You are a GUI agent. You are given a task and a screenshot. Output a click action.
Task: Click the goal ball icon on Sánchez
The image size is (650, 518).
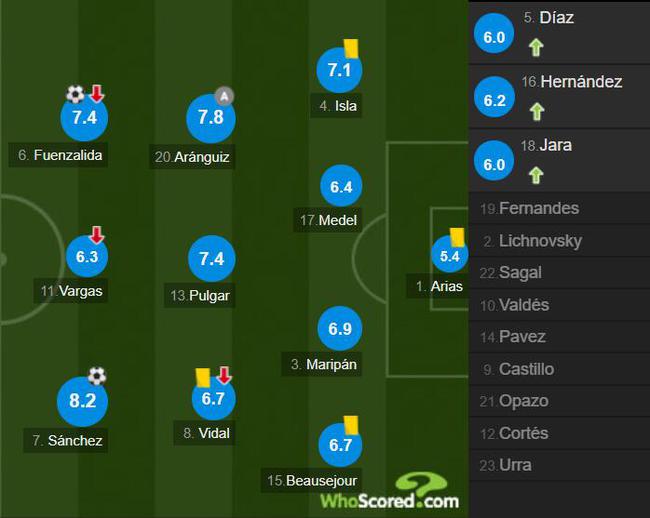tap(97, 376)
